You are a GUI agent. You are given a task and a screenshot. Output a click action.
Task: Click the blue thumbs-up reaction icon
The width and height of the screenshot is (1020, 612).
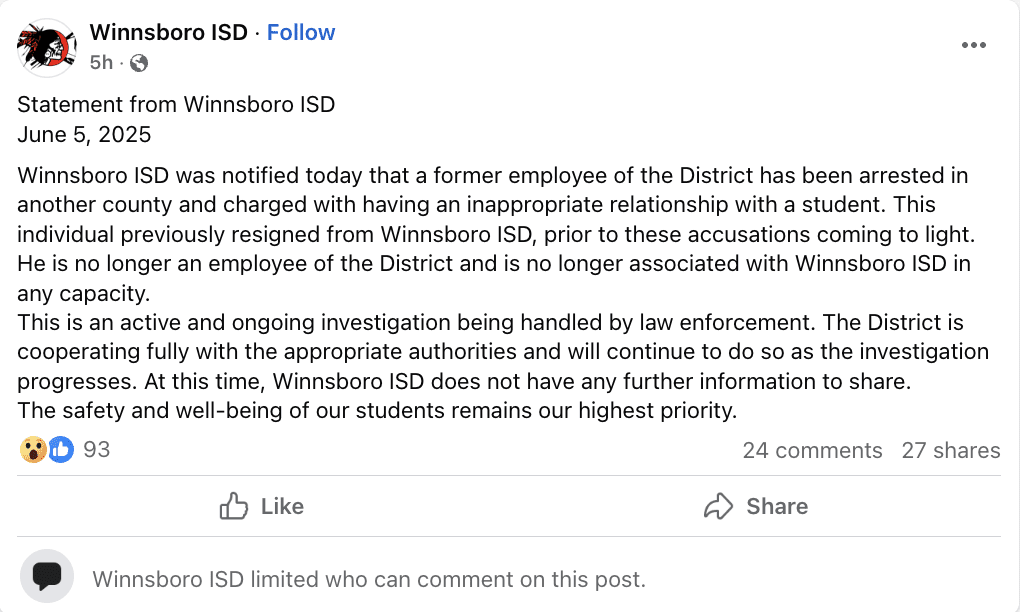click(x=61, y=449)
